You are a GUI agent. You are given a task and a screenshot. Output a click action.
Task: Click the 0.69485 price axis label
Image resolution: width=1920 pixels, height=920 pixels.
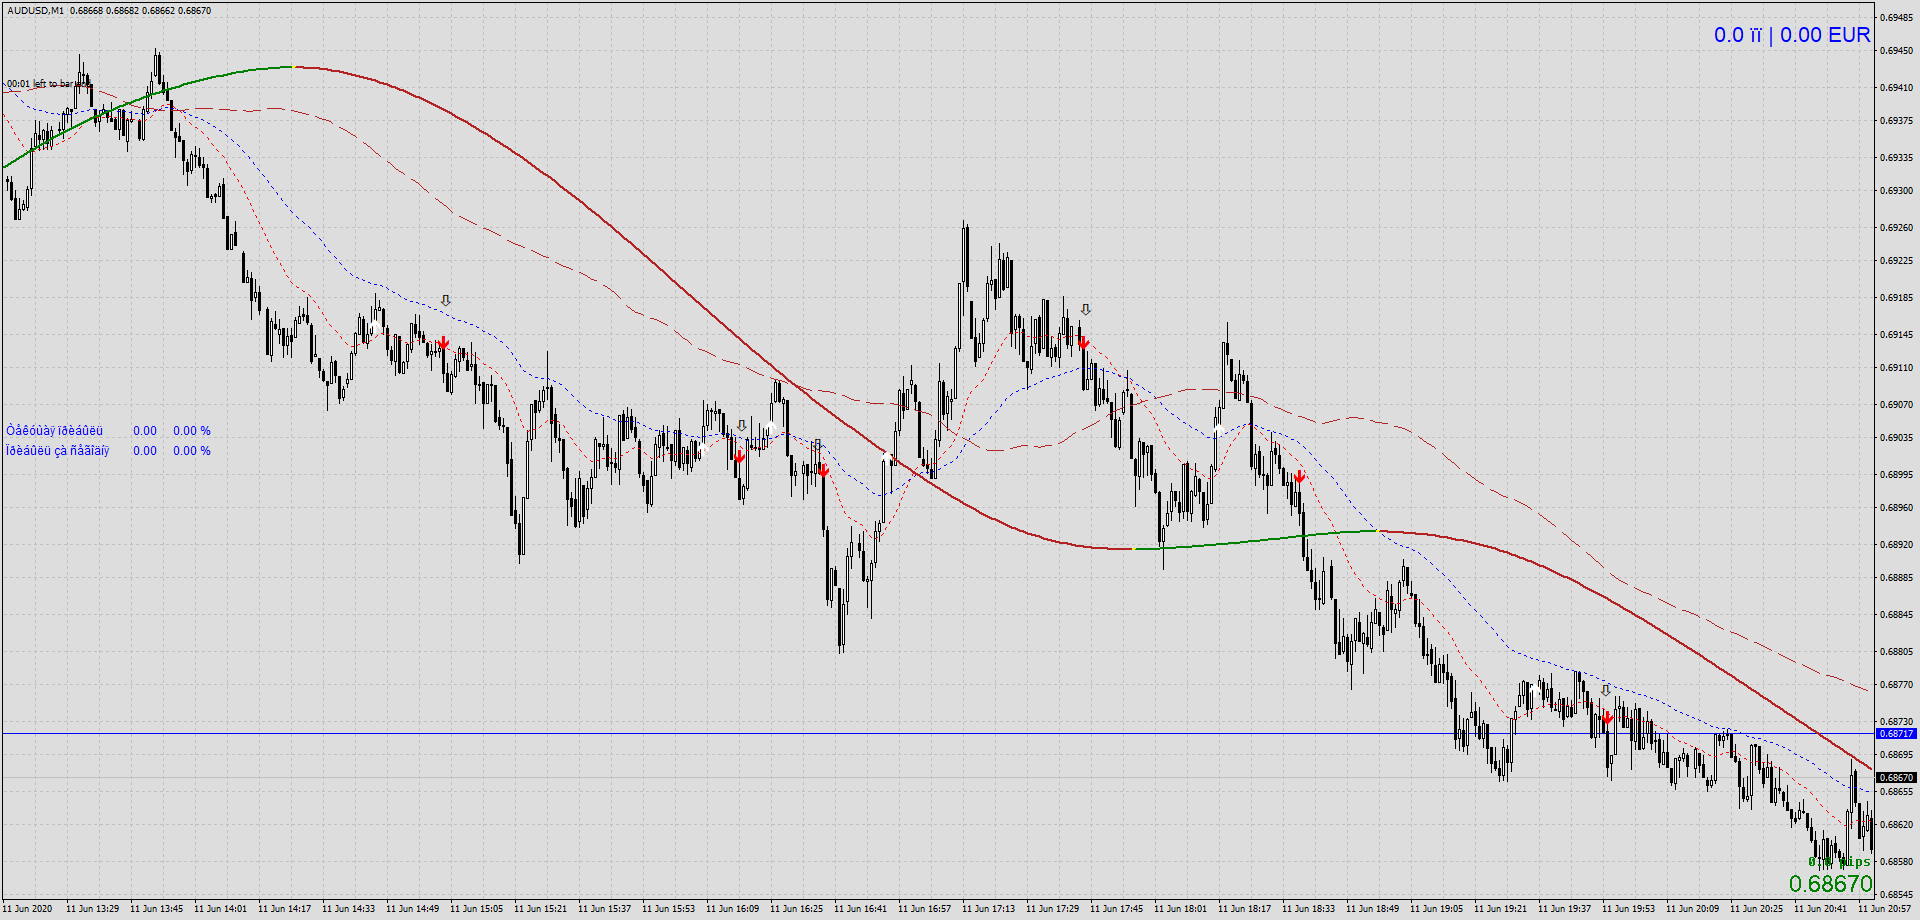(x=1896, y=18)
